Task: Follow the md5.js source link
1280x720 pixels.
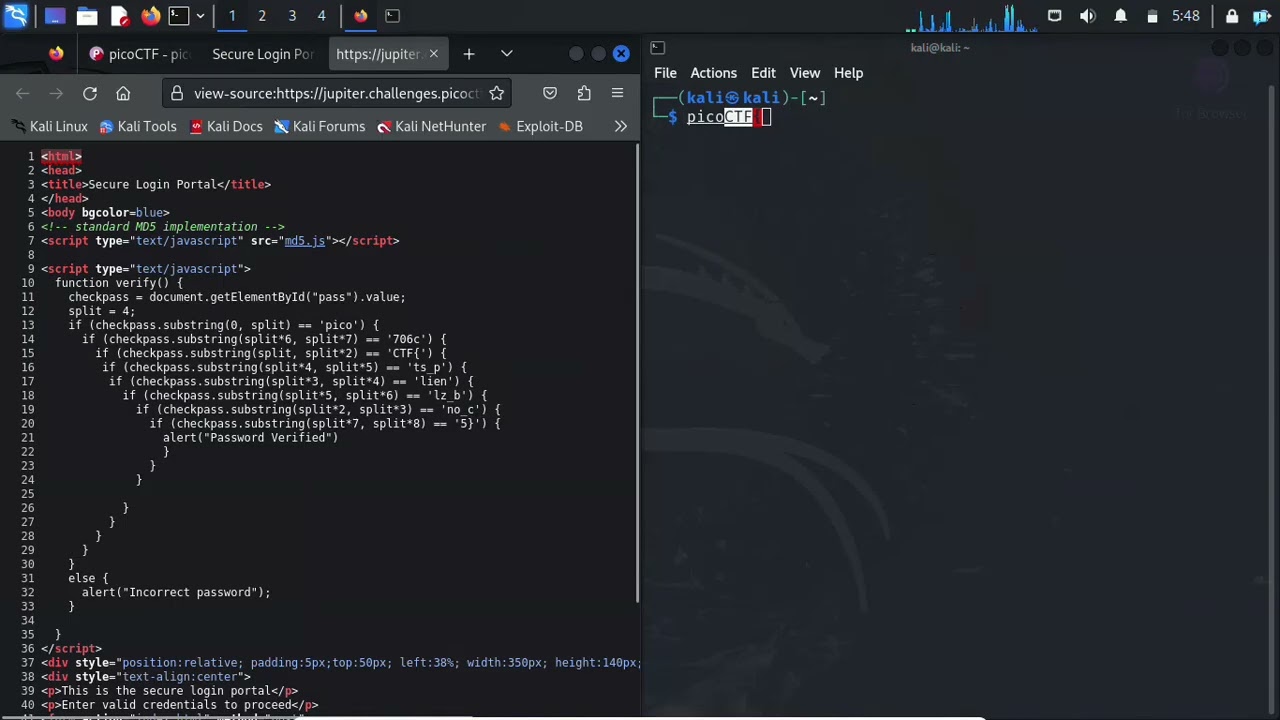Action: click(304, 241)
